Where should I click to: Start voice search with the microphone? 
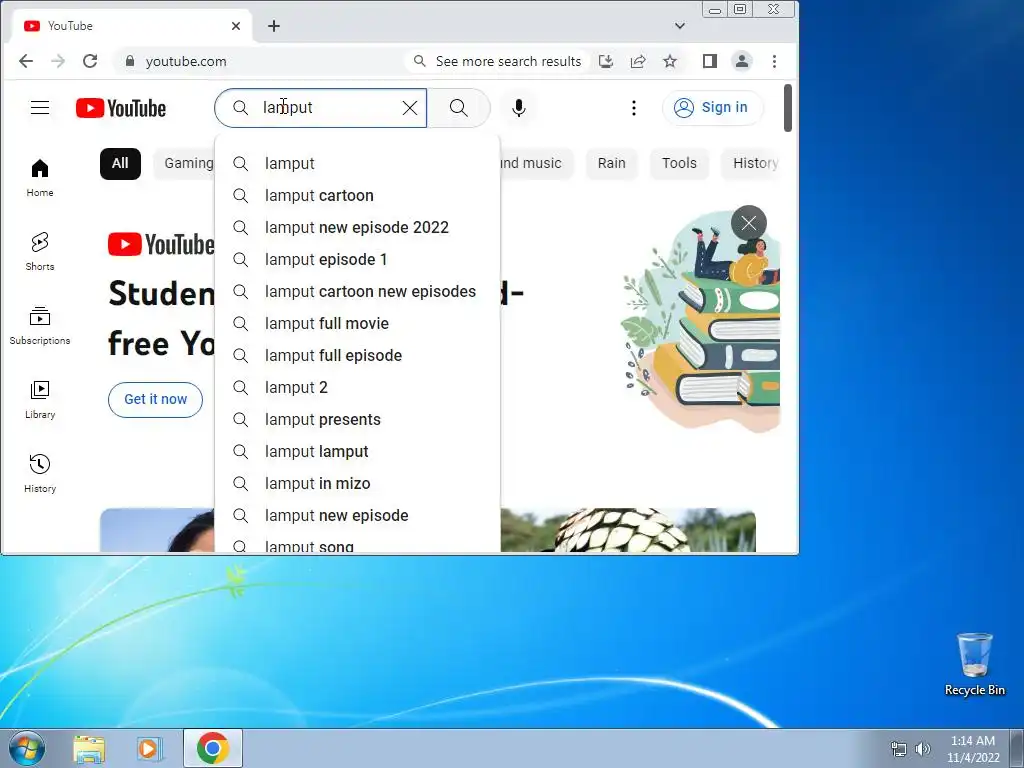click(x=519, y=108)
